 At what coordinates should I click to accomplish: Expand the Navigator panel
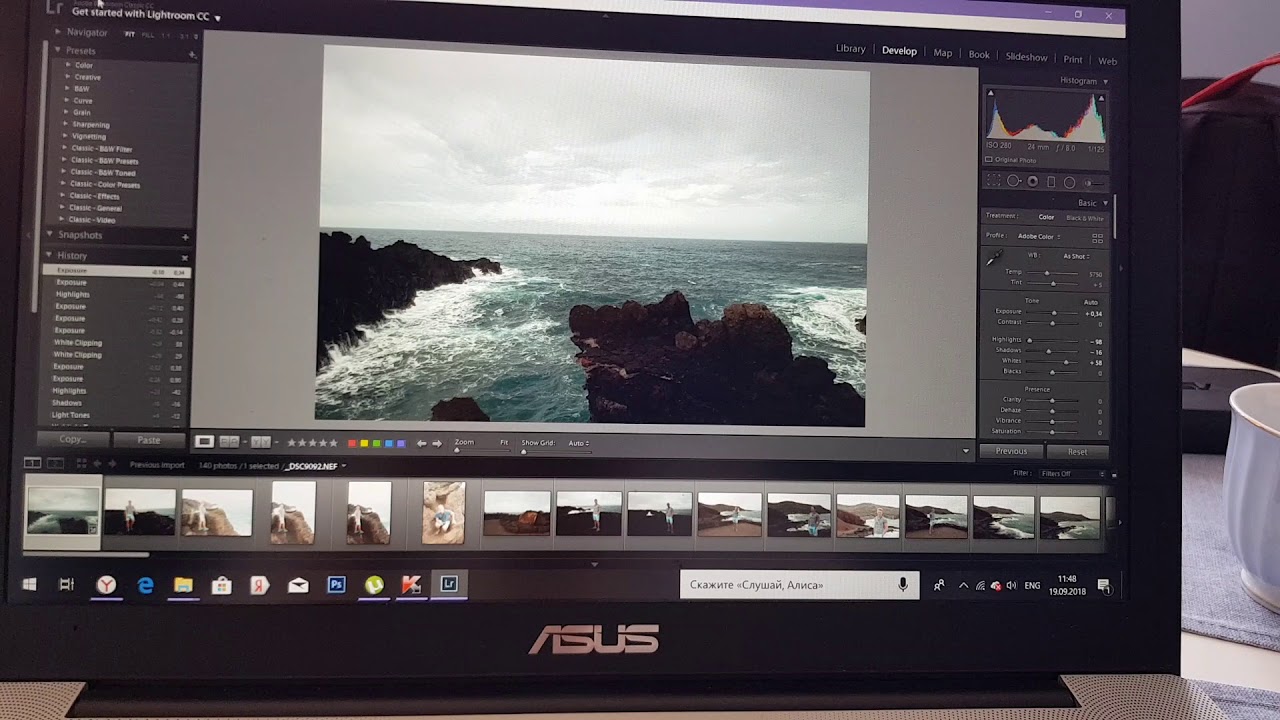[57, 32]
